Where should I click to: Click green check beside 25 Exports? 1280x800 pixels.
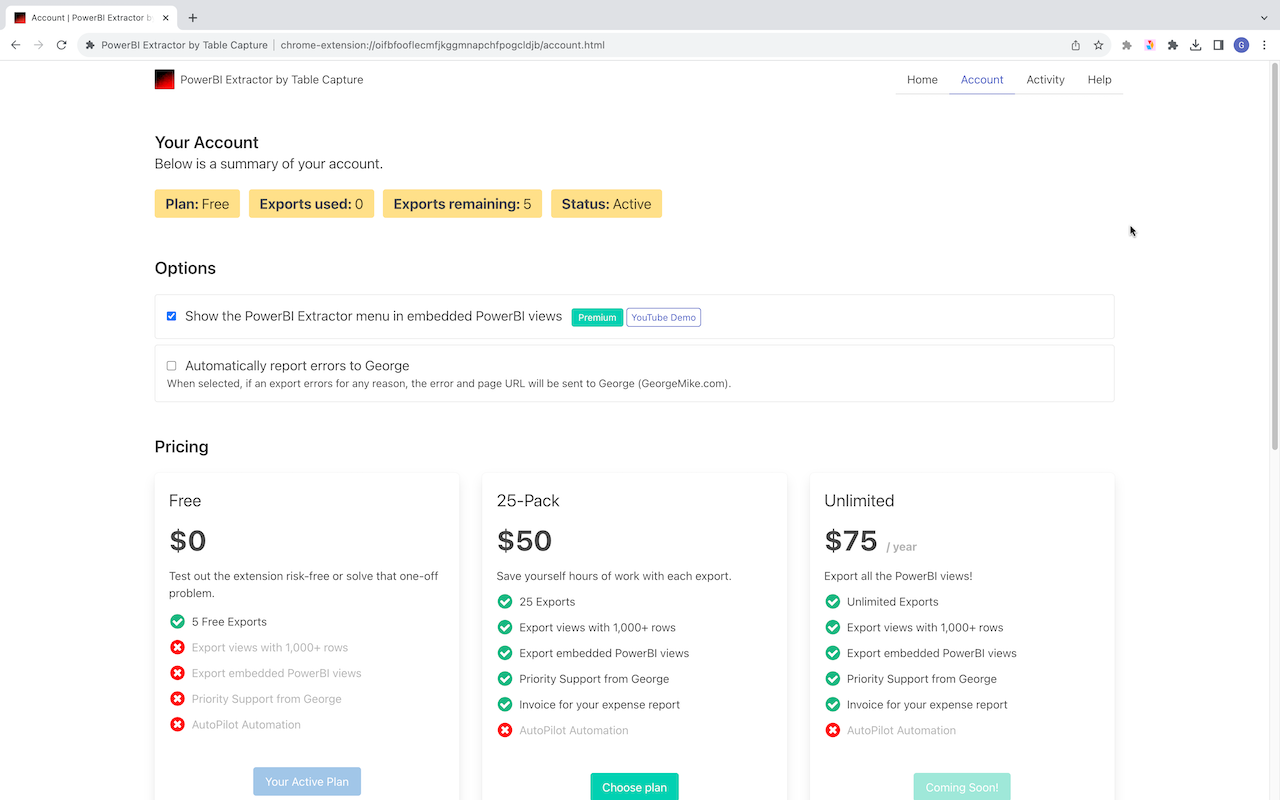point(505,601)
